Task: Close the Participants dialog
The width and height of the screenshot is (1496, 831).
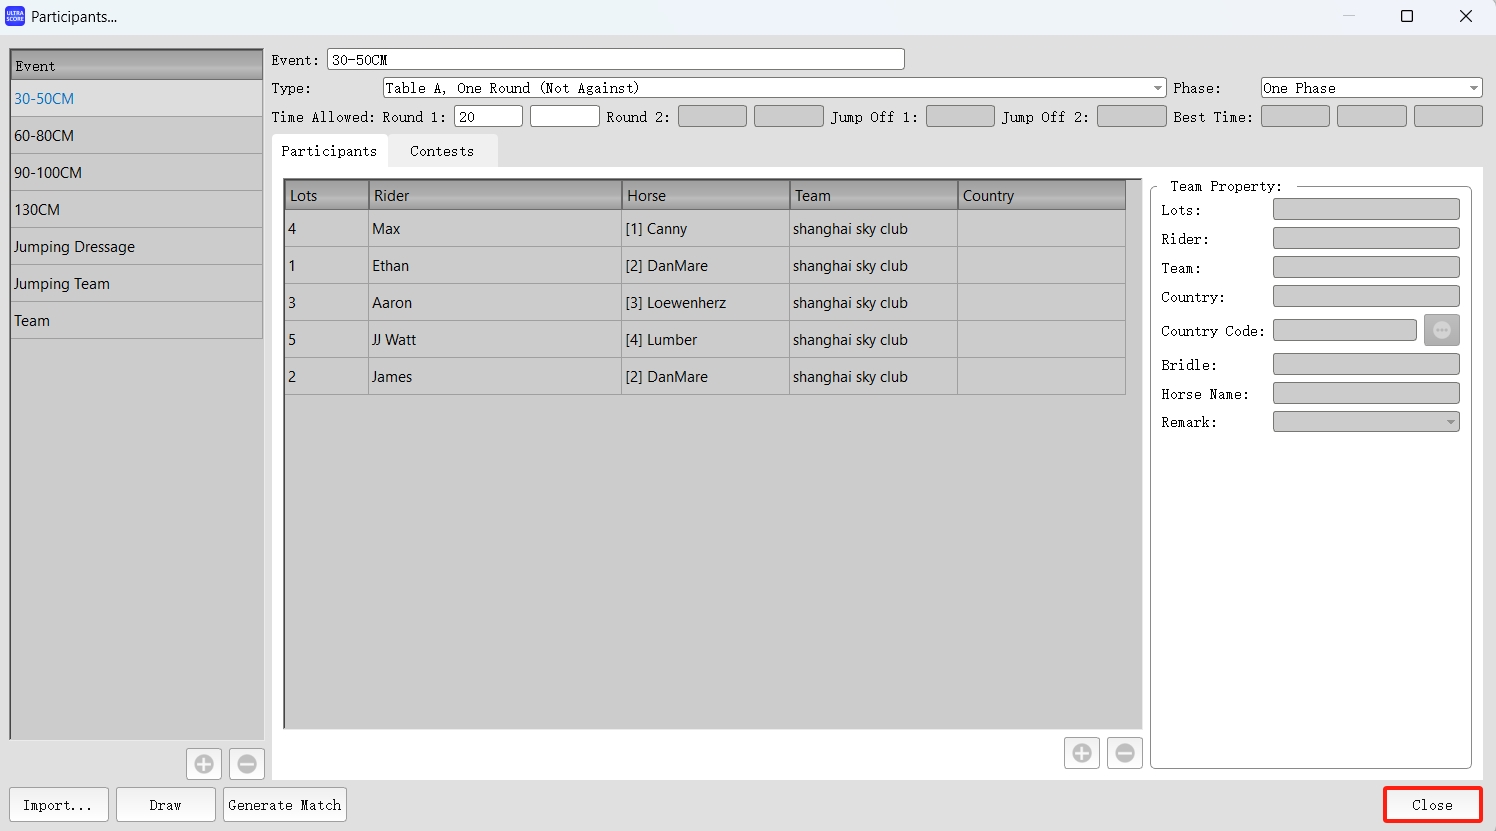Action: pyautogui.click(x=1431, y=804)
